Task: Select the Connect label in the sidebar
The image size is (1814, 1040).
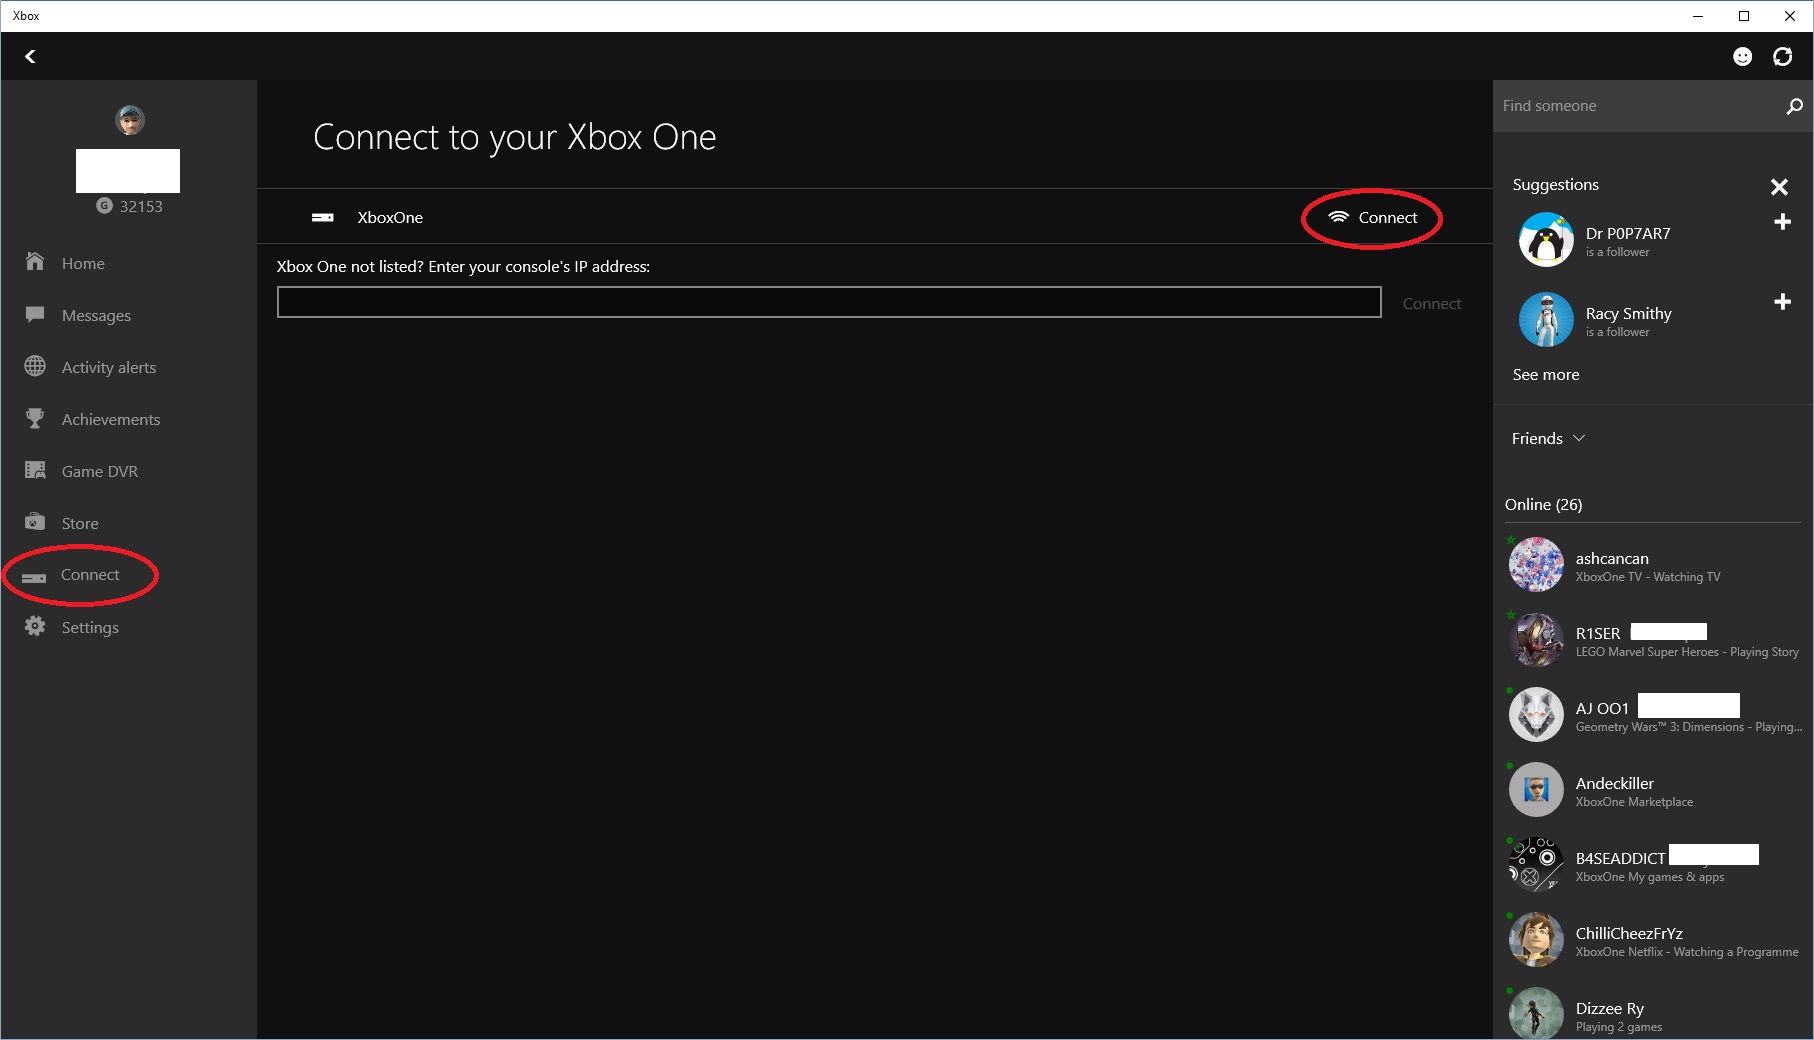Action: [90, 574]
